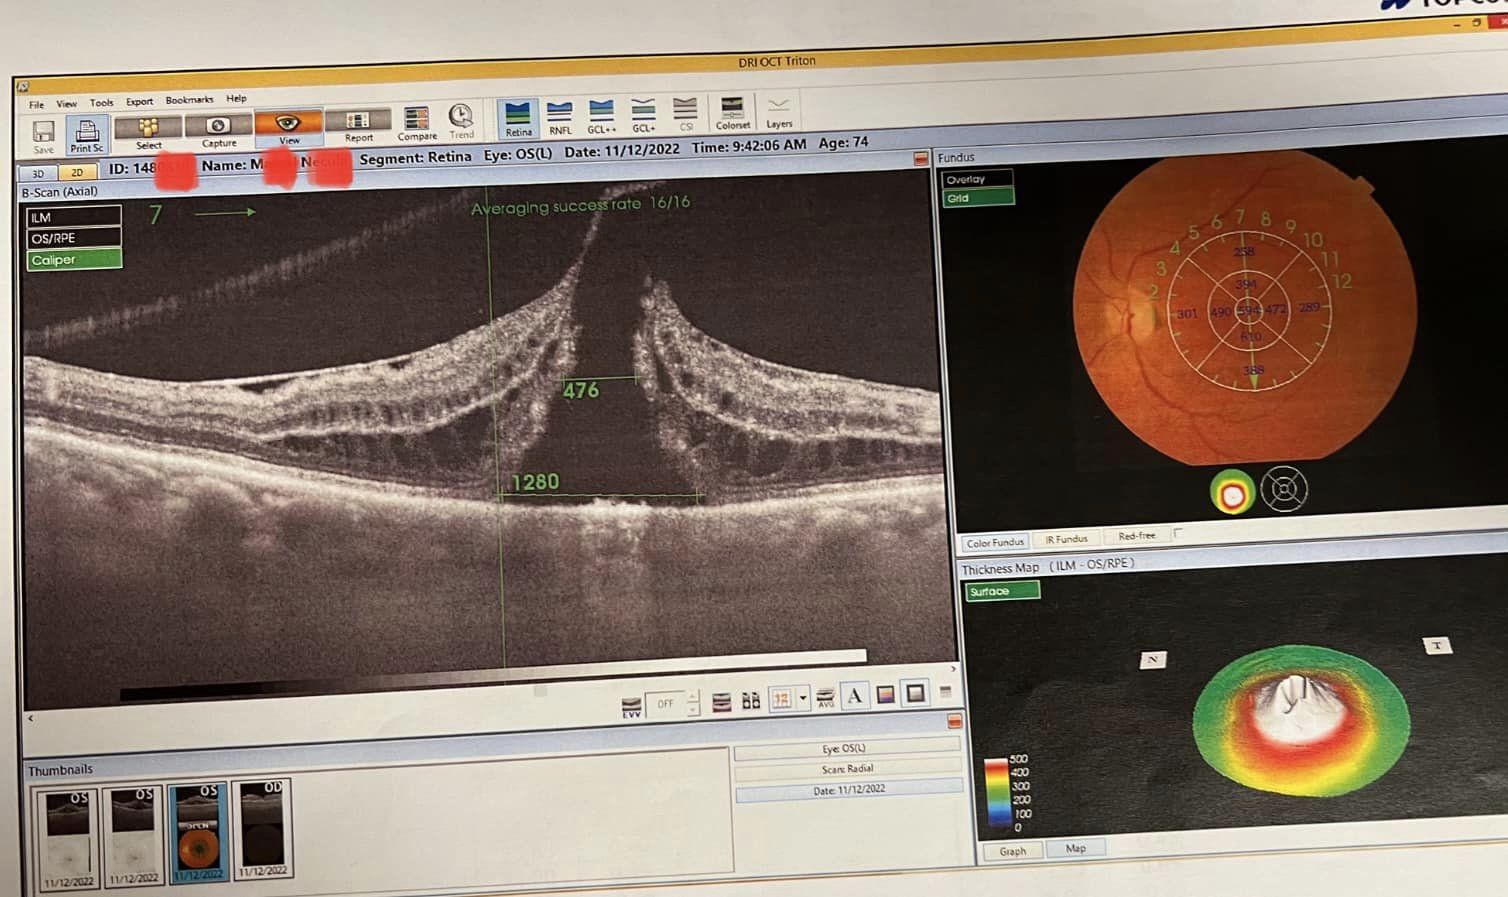
Task: Open the Capture mode
Action: [218, 129]
